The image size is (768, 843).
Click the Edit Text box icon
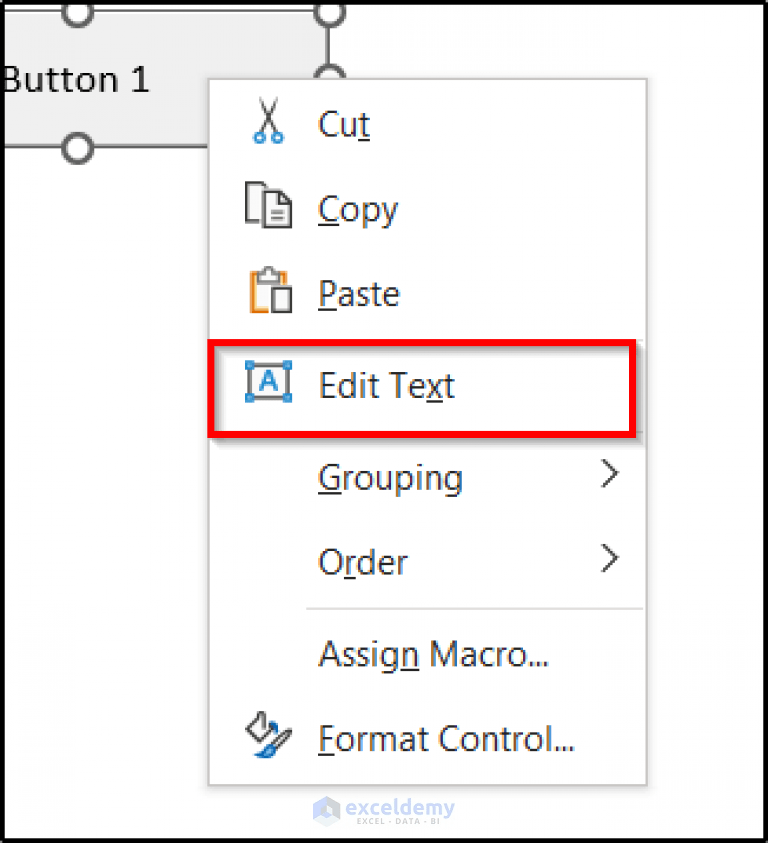pyautogui.click(x=266, y=383)
